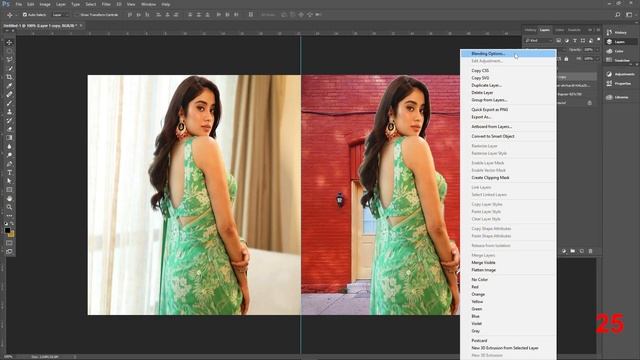
Task: Click the Opacity value field
Action: click(588, 50)
